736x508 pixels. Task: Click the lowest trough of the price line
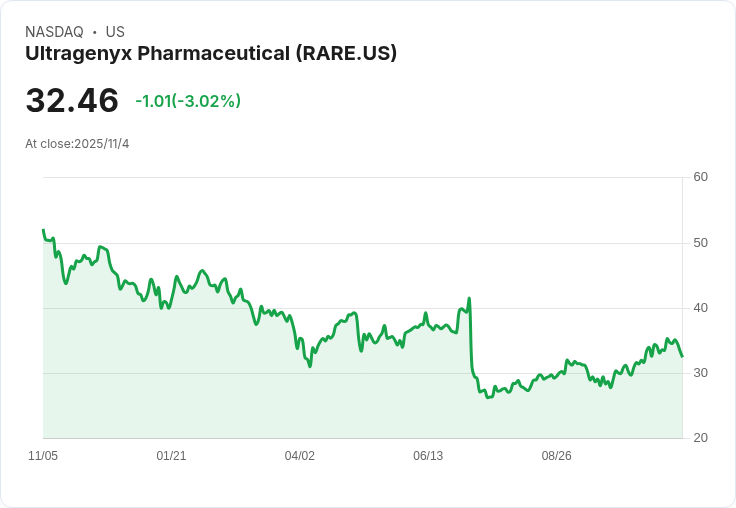487,397
